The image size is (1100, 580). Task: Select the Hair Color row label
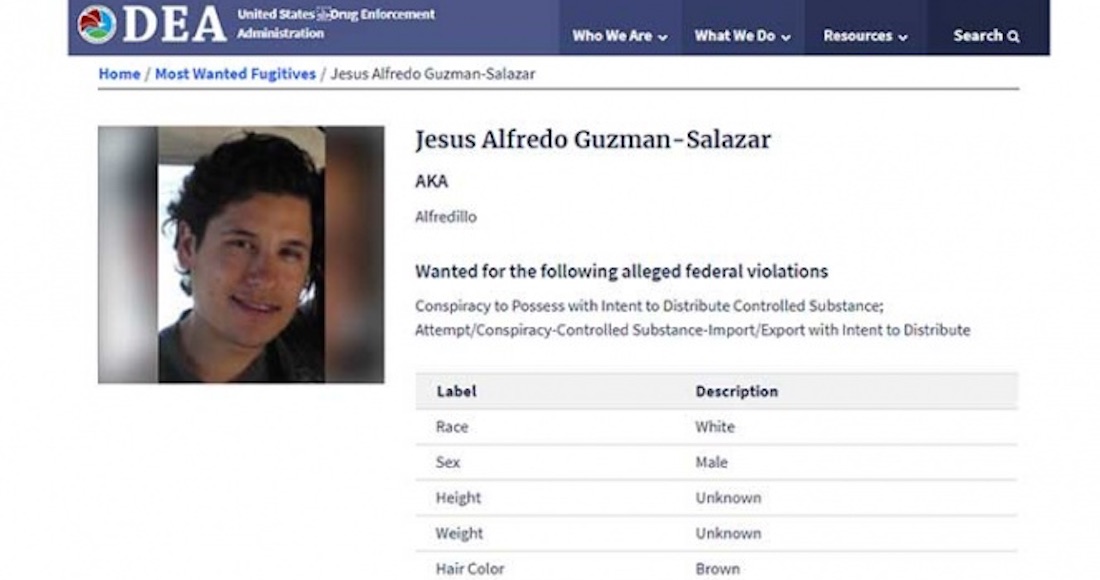[470, 568]
